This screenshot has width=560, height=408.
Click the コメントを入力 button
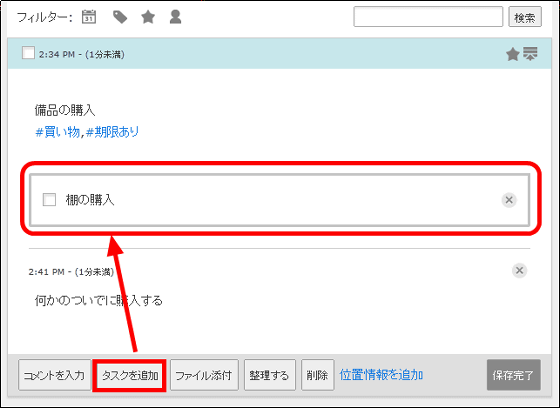54,375
